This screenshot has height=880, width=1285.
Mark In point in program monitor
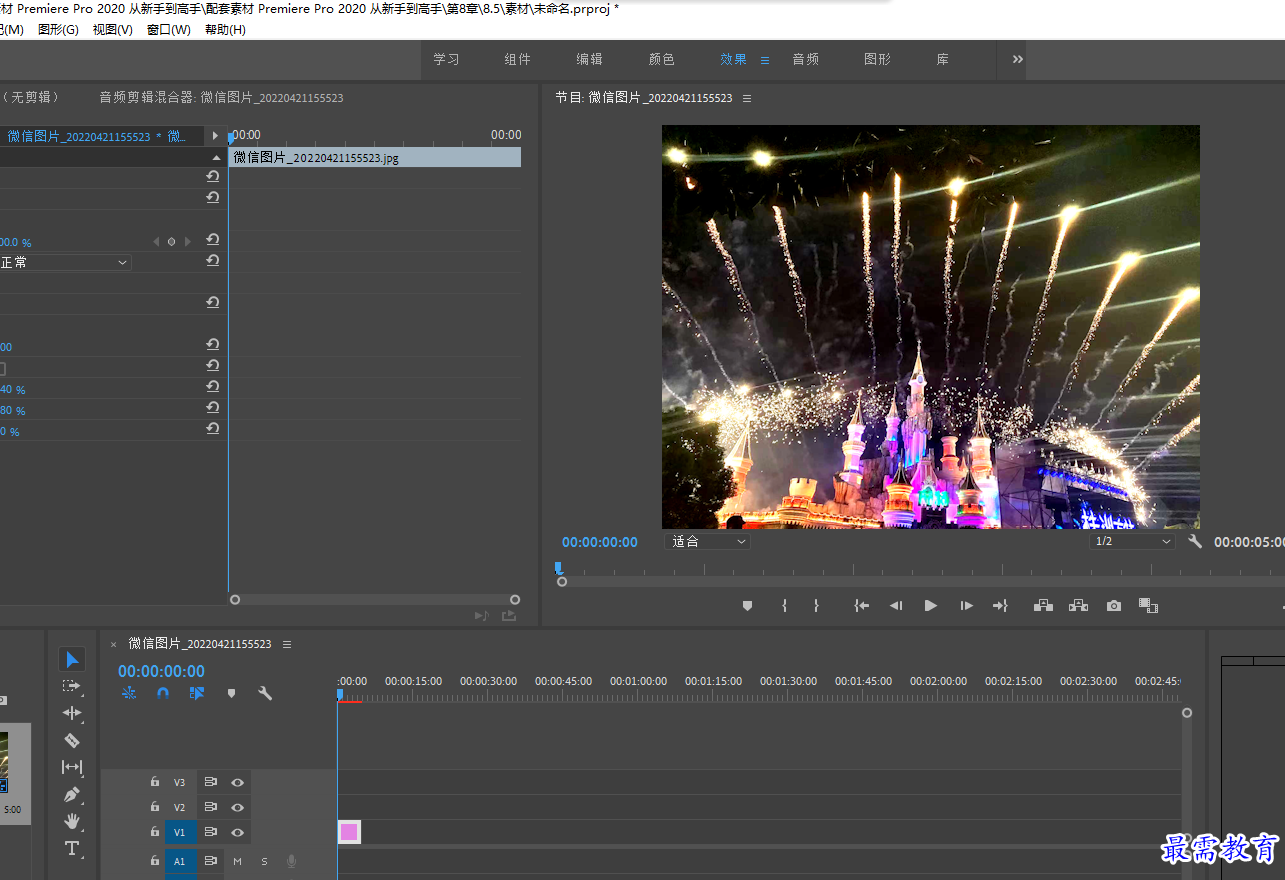coord(784,605)
